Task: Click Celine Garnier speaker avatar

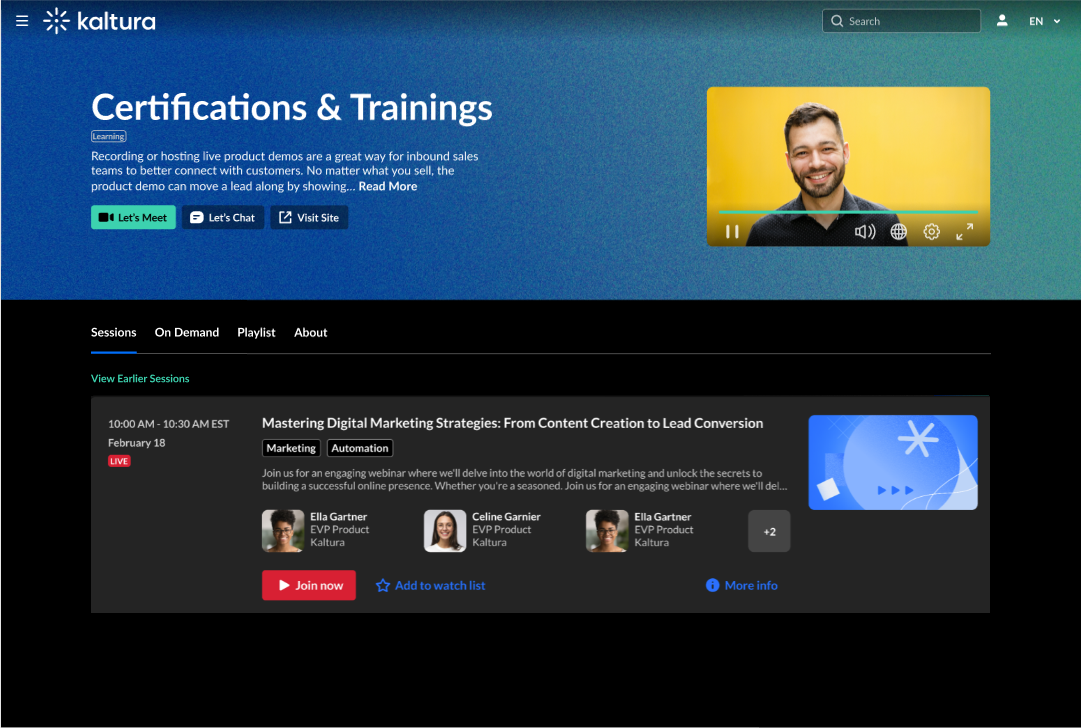Action: 445,531
